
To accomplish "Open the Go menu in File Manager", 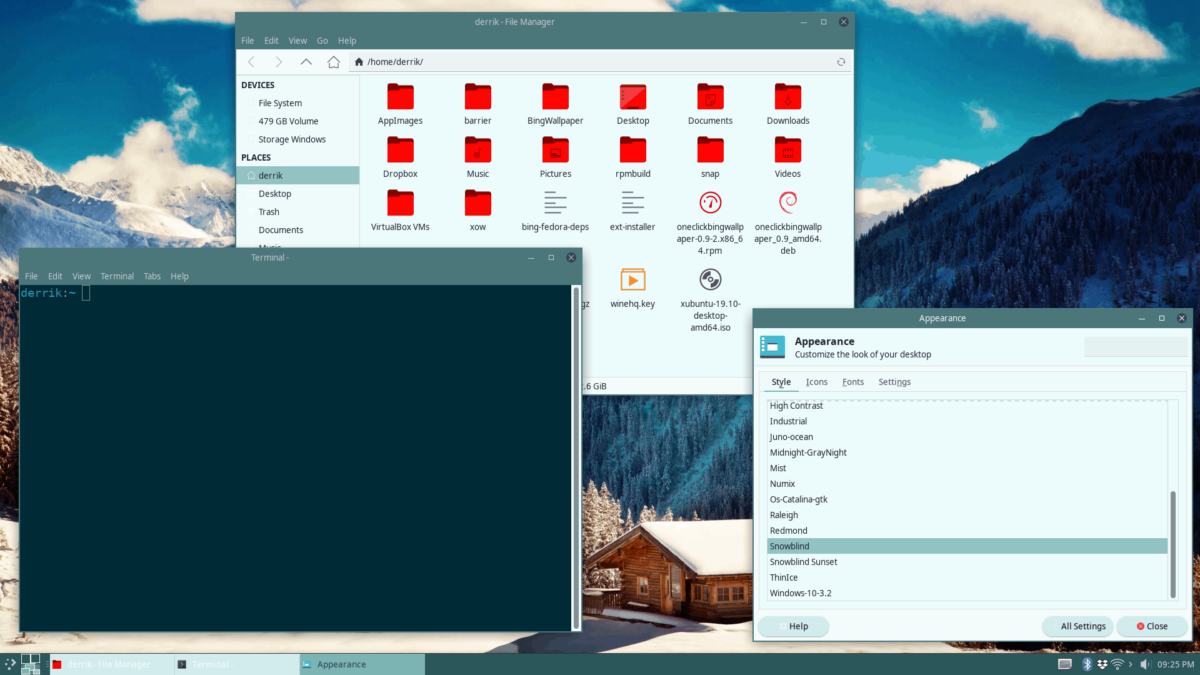I will click(322, 41).
